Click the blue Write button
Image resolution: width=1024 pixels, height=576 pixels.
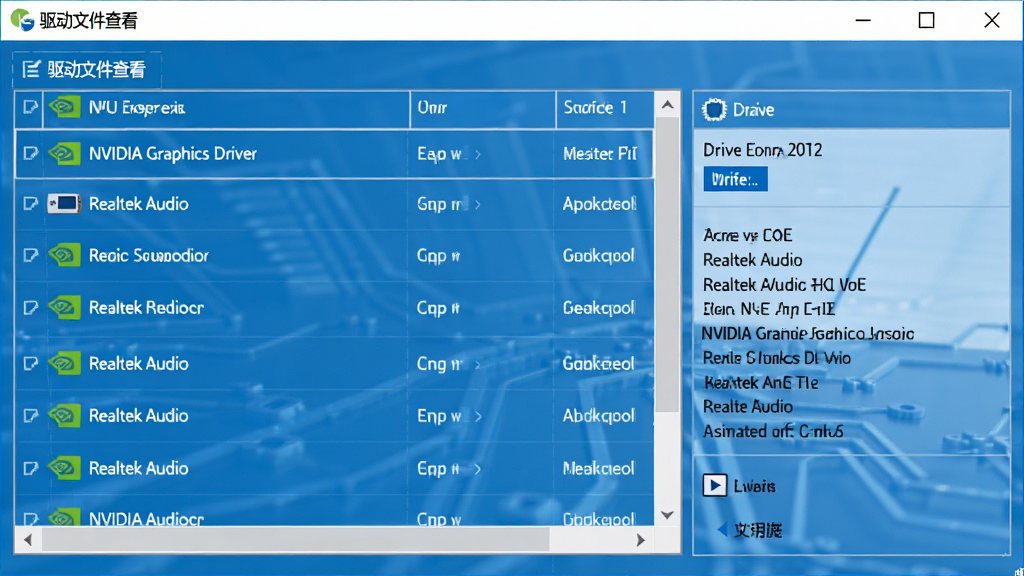tap(735, 179)
